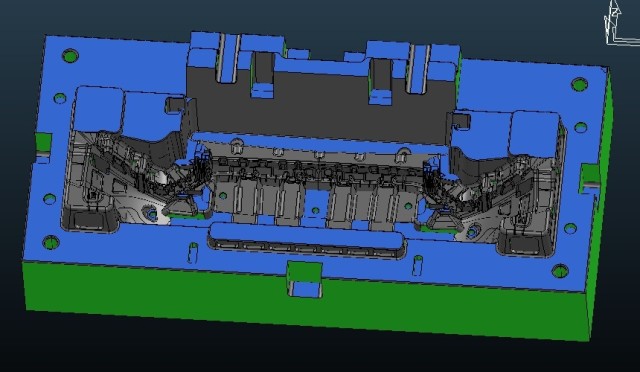Screen dimensions: 640x372
Task: Select the dark rectangular boss in the right cavity corner
Action: (x=524, y=244)
